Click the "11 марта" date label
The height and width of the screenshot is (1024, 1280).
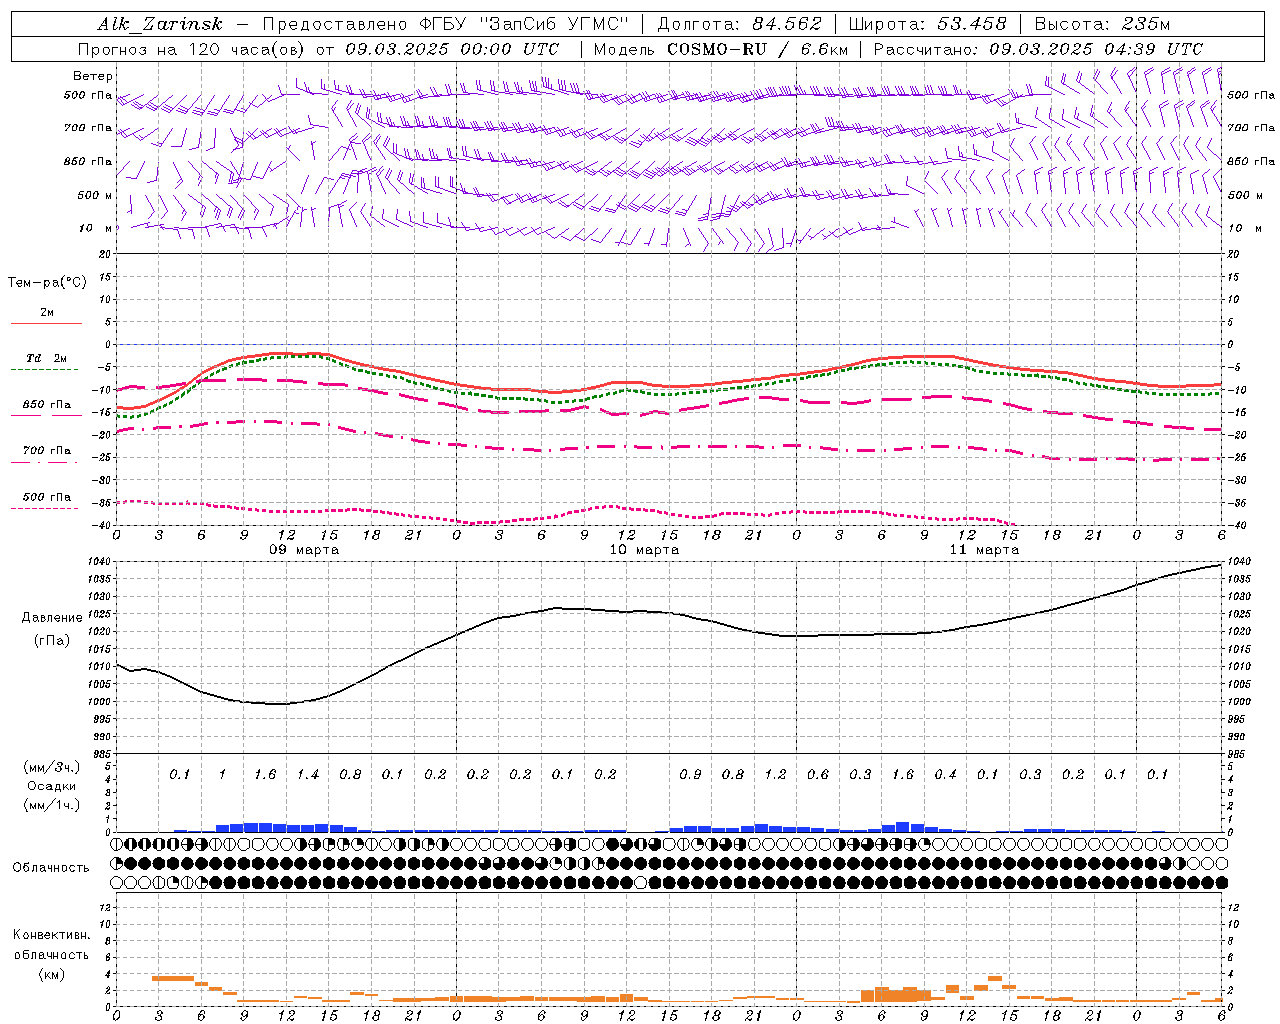pos(984,550)
